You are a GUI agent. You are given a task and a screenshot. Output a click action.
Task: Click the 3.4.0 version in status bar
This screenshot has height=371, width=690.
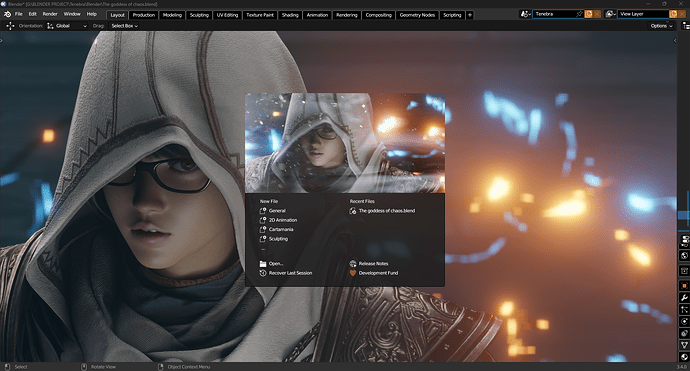[682, 367]
